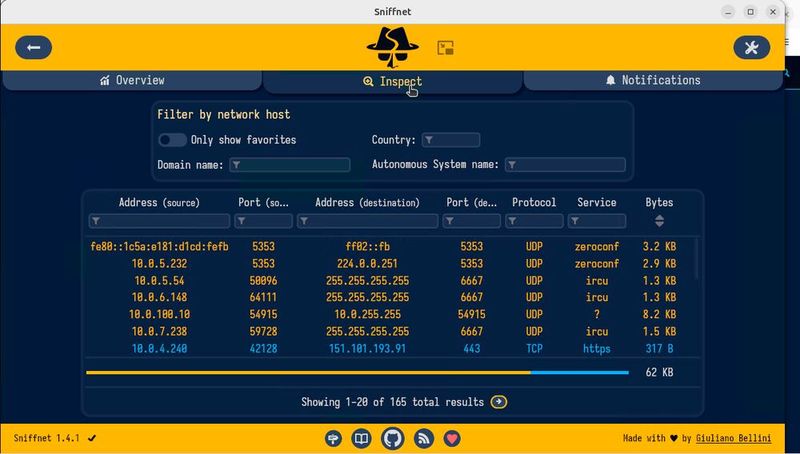This screenshot has height=454, width=800.
Task: Go back with the arrow button
Action: tap(34, 47)
